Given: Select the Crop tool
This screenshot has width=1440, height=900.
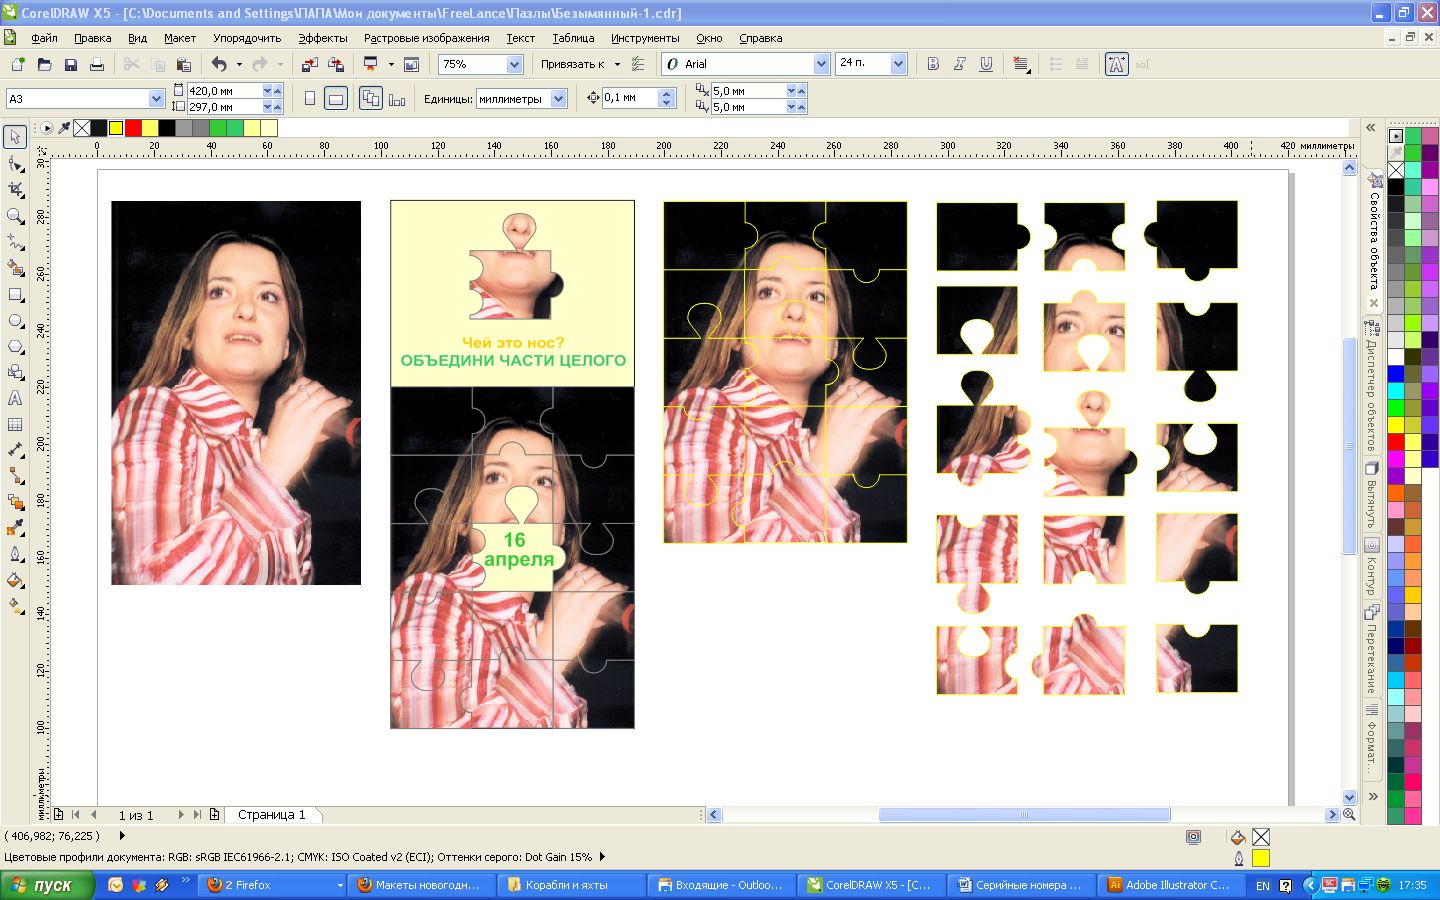Looking at the screenshot, I should tap(15, 190).
